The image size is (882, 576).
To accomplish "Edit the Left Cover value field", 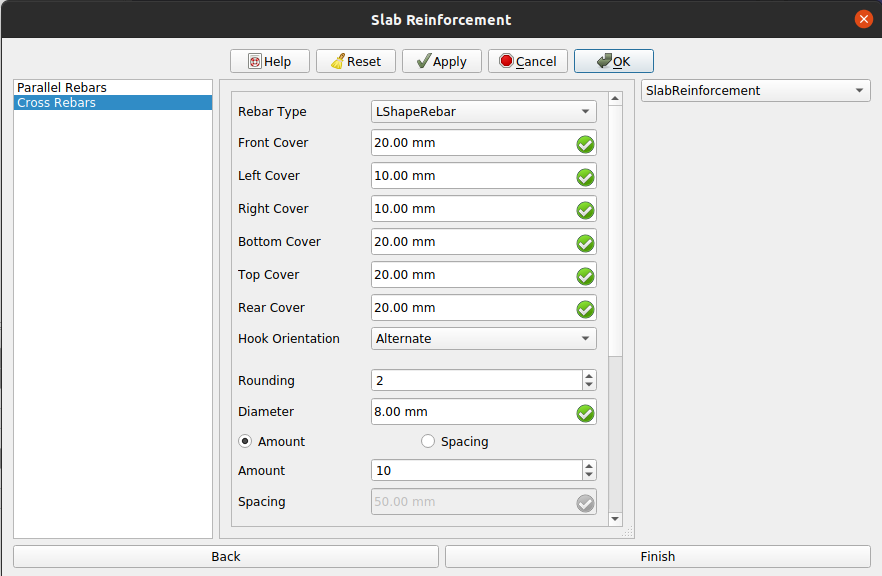I will click(x=483, y=176).
